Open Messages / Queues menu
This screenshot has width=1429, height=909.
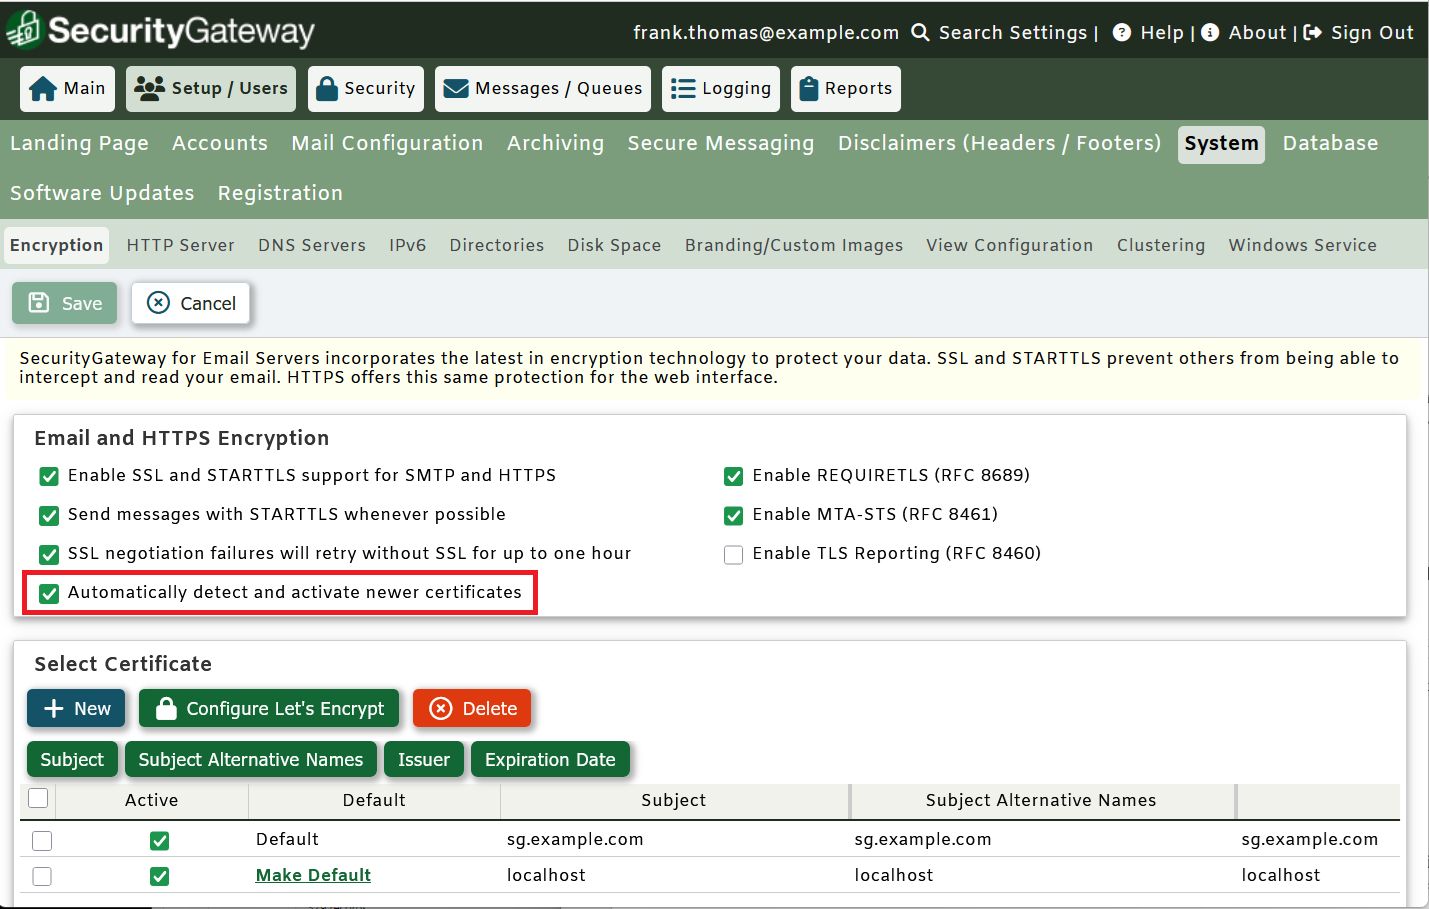click(543, 89)
